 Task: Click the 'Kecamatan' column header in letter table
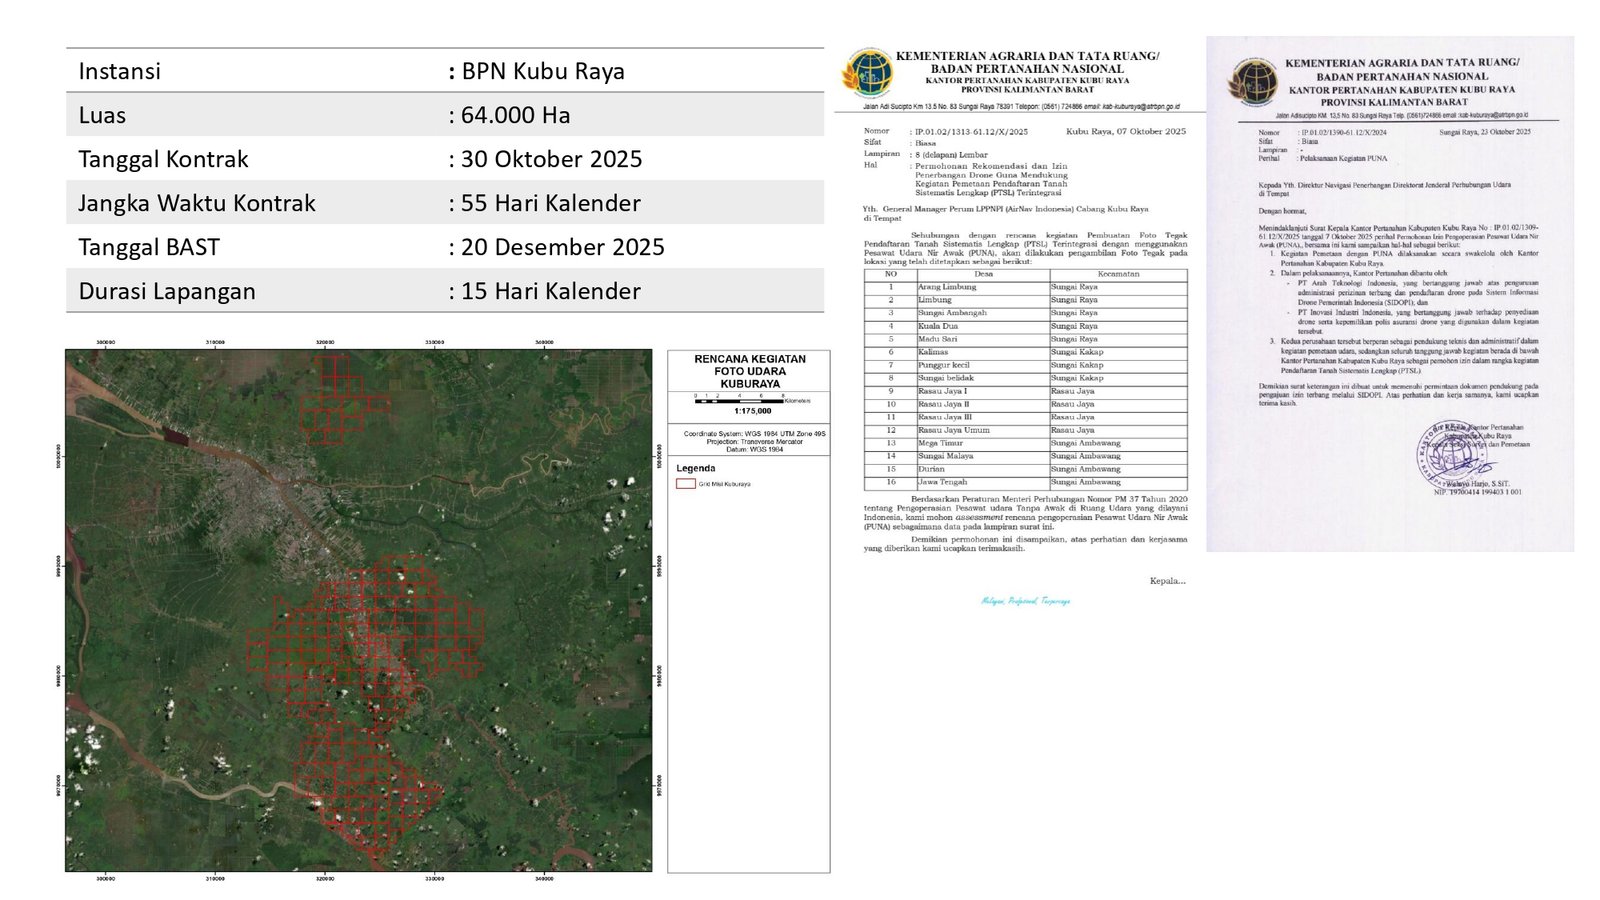[x=1117, y=274]
